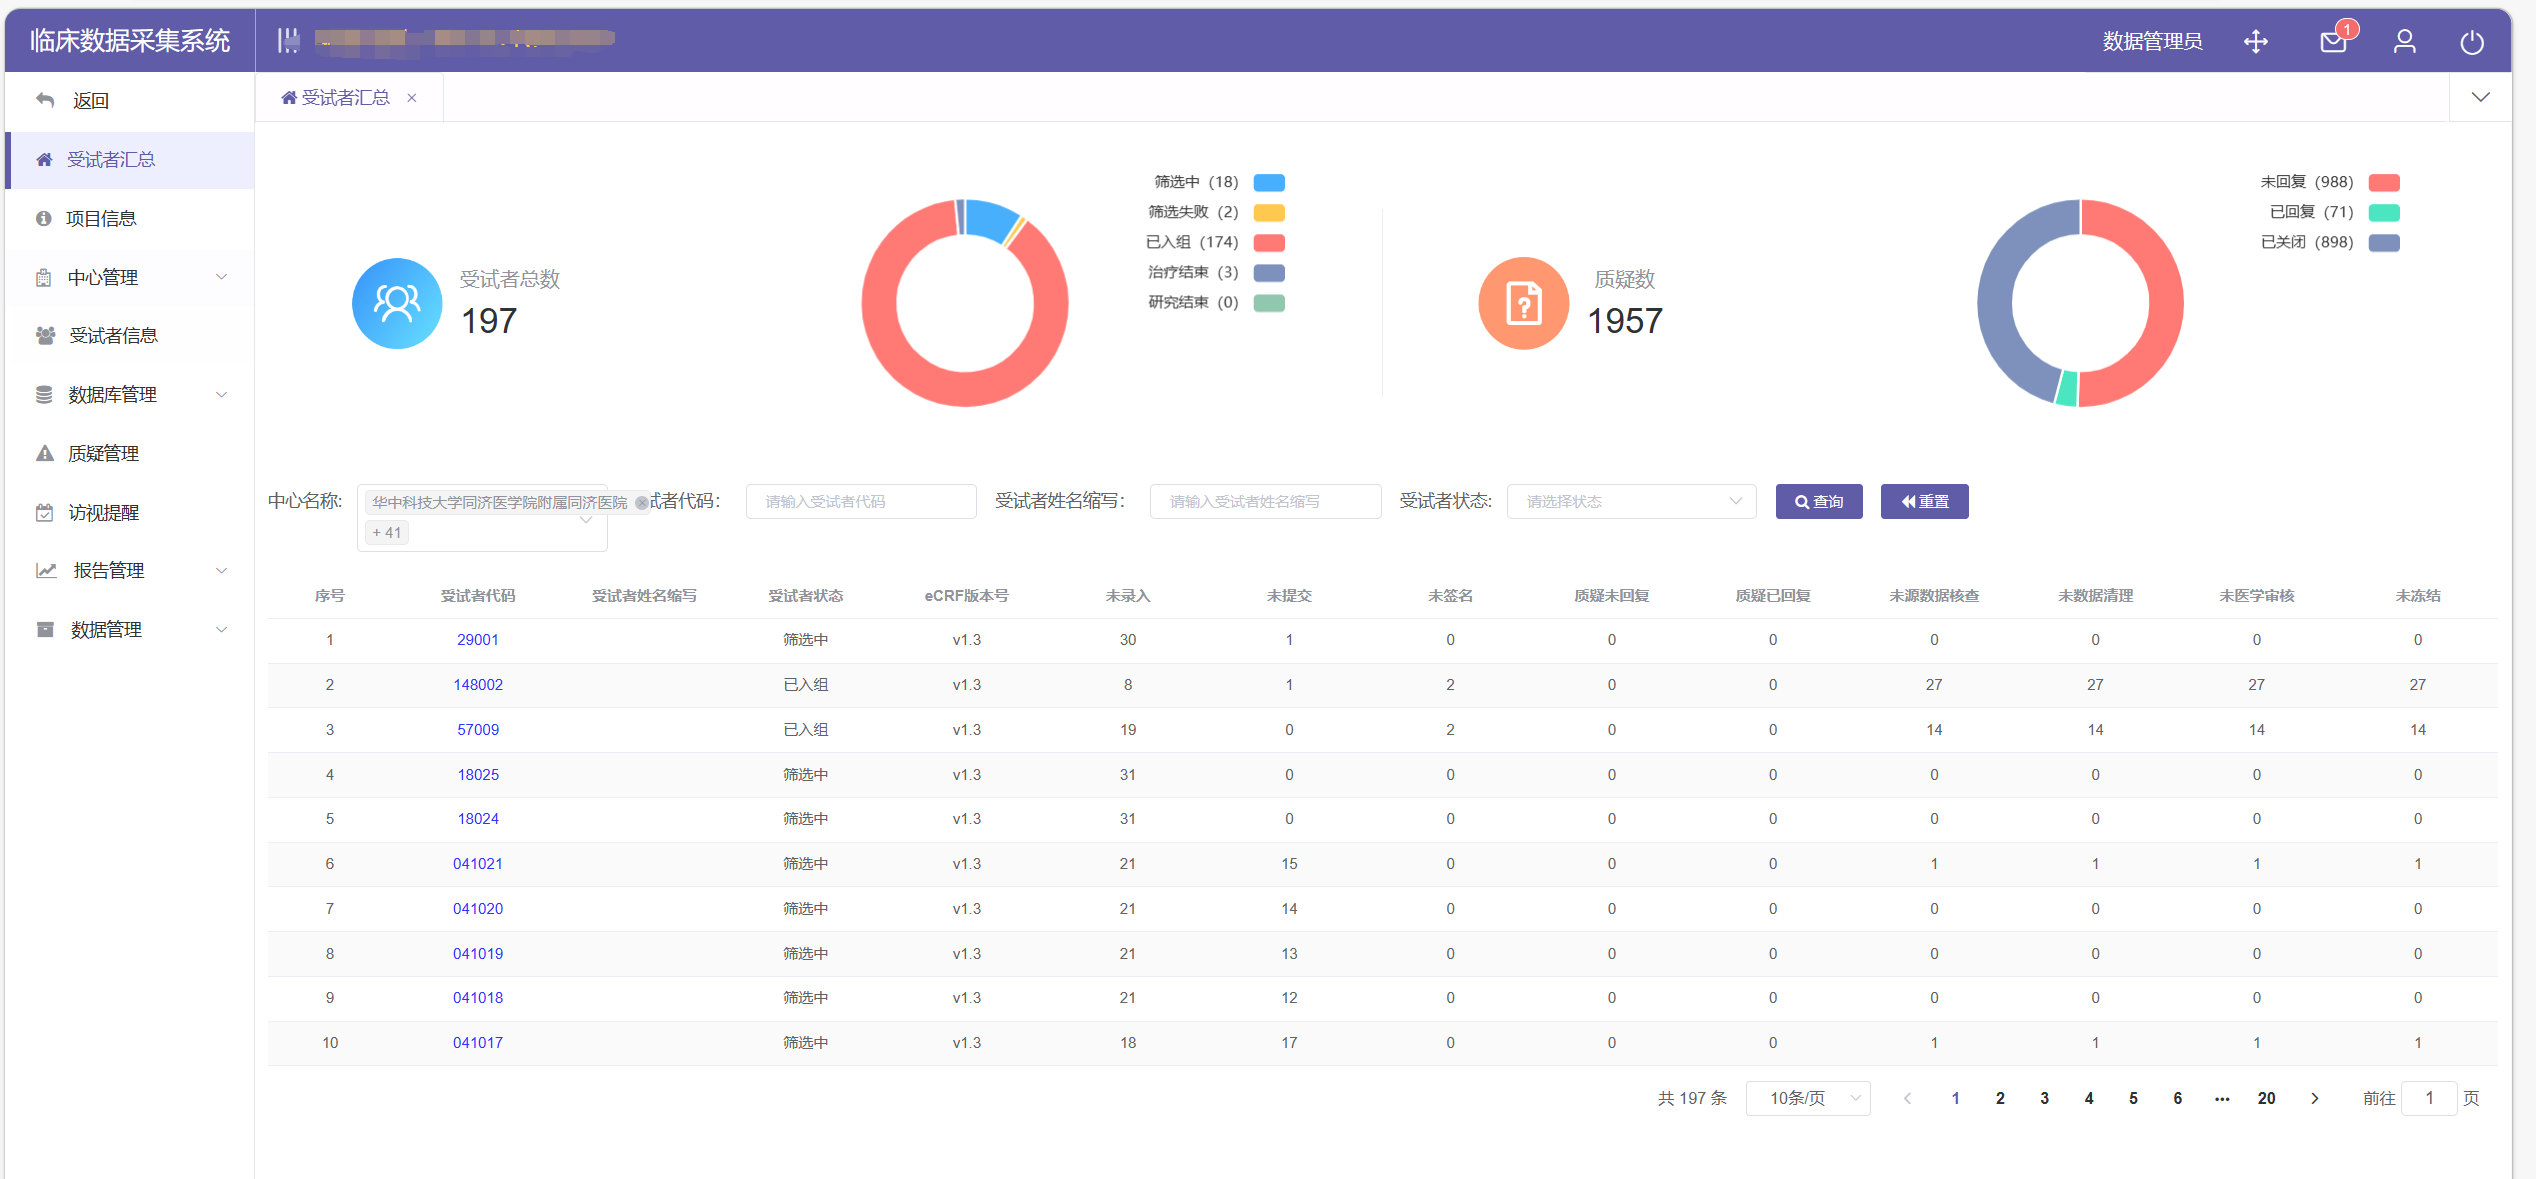The width and height of the screenshot is (2536, 1179).
Task: Open 质疑管理 in the sidebar
Action: tap(129, 453)
